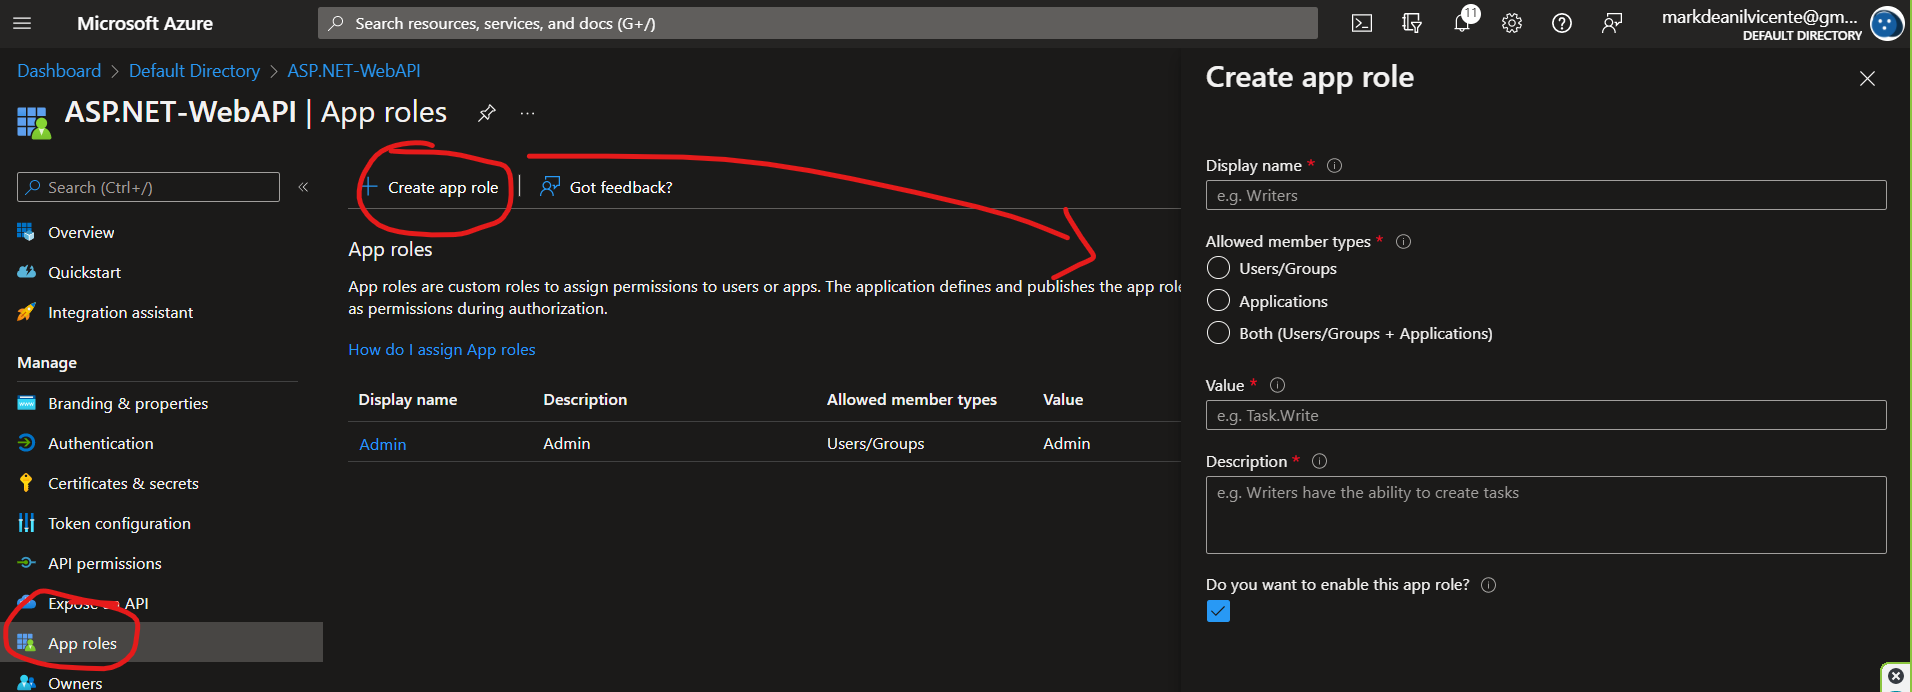This screenshot has width=1912, height=692.
Task: Focus the global search resources bar
Action: click(x=817, y=23)
